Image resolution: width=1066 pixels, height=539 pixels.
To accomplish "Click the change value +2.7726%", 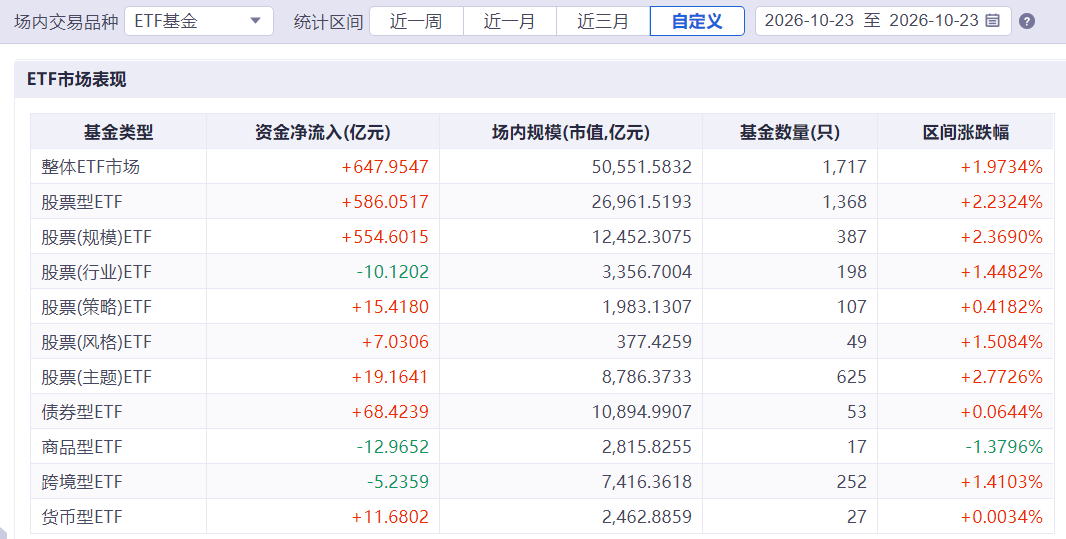I will pyautogui.click(x=1001, y=377).
